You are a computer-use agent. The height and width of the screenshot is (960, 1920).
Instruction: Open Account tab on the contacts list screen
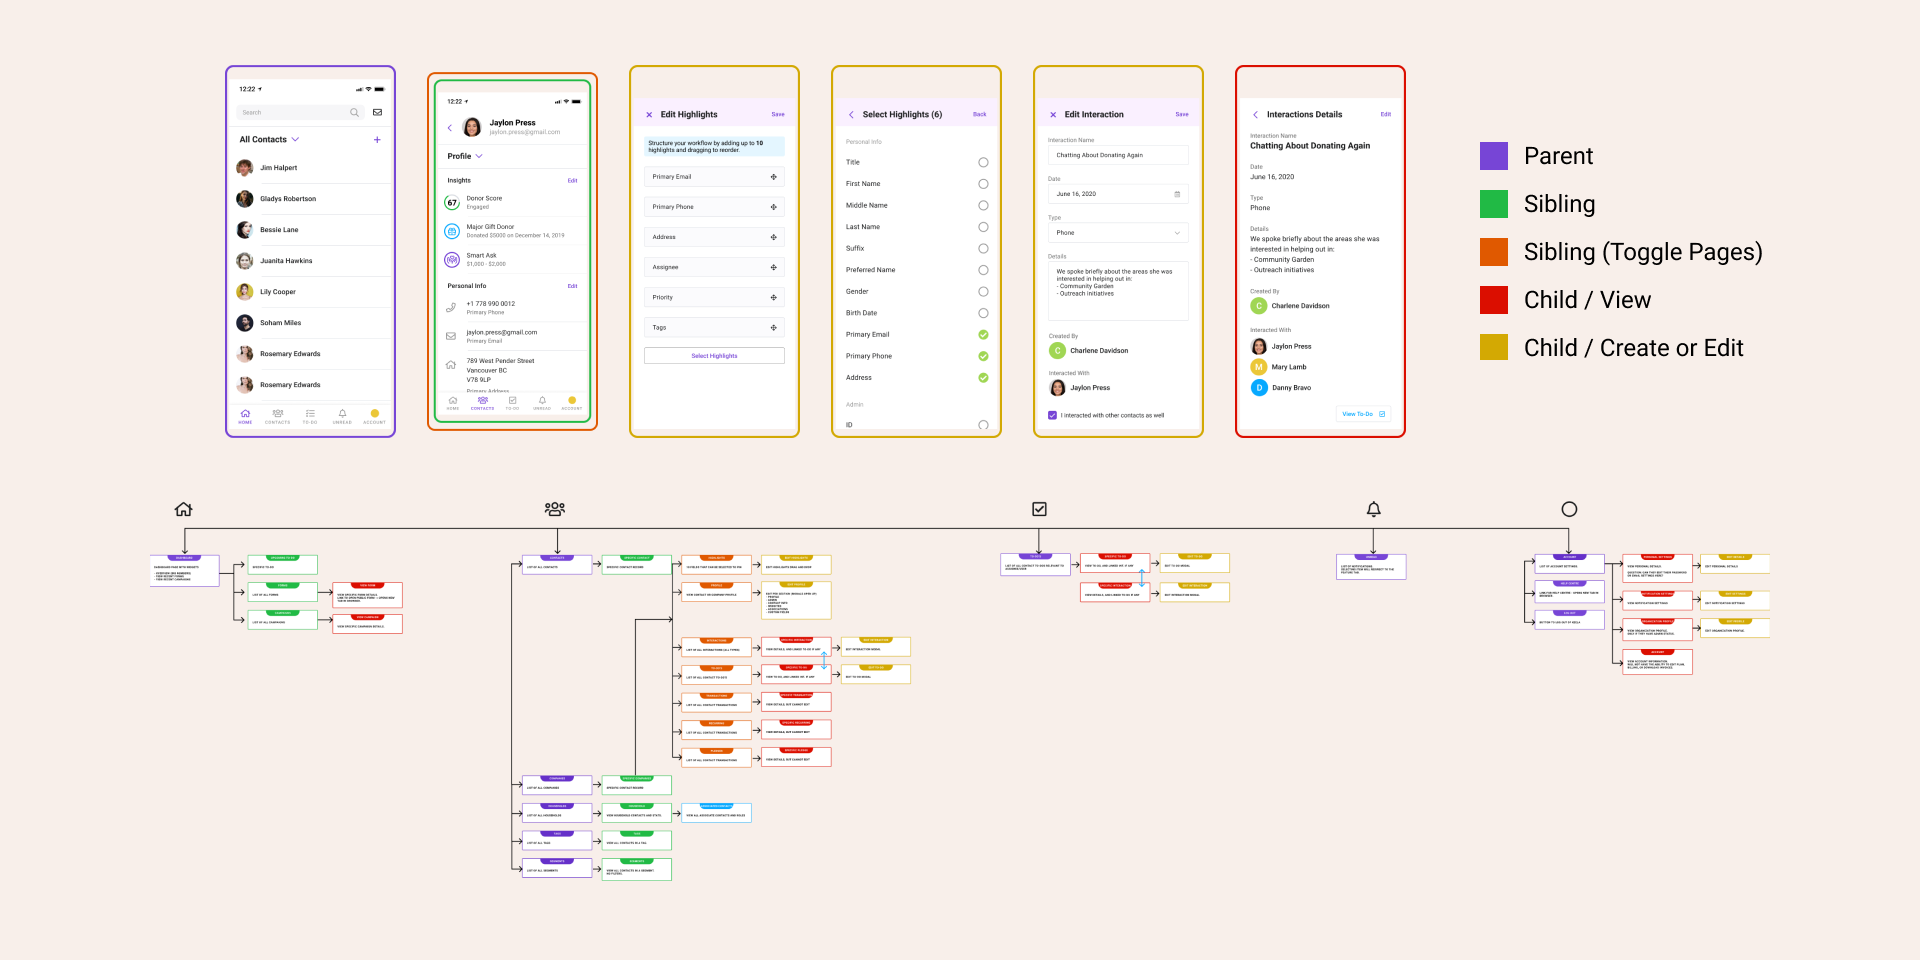[x=374, y=416]
